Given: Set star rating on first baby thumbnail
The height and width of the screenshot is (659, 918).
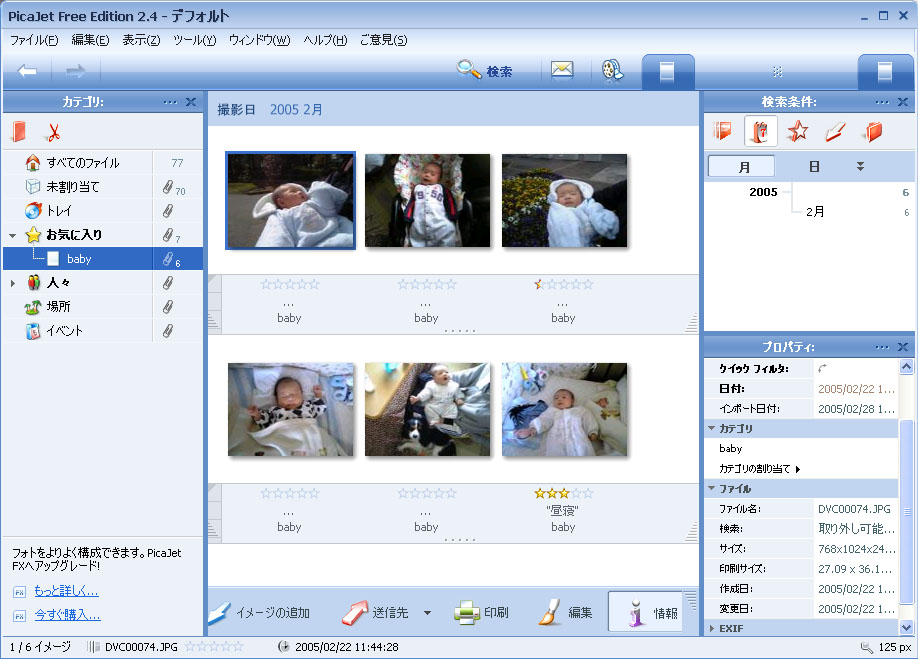Looking at the screenshot, I should click(x=290, y=284).
